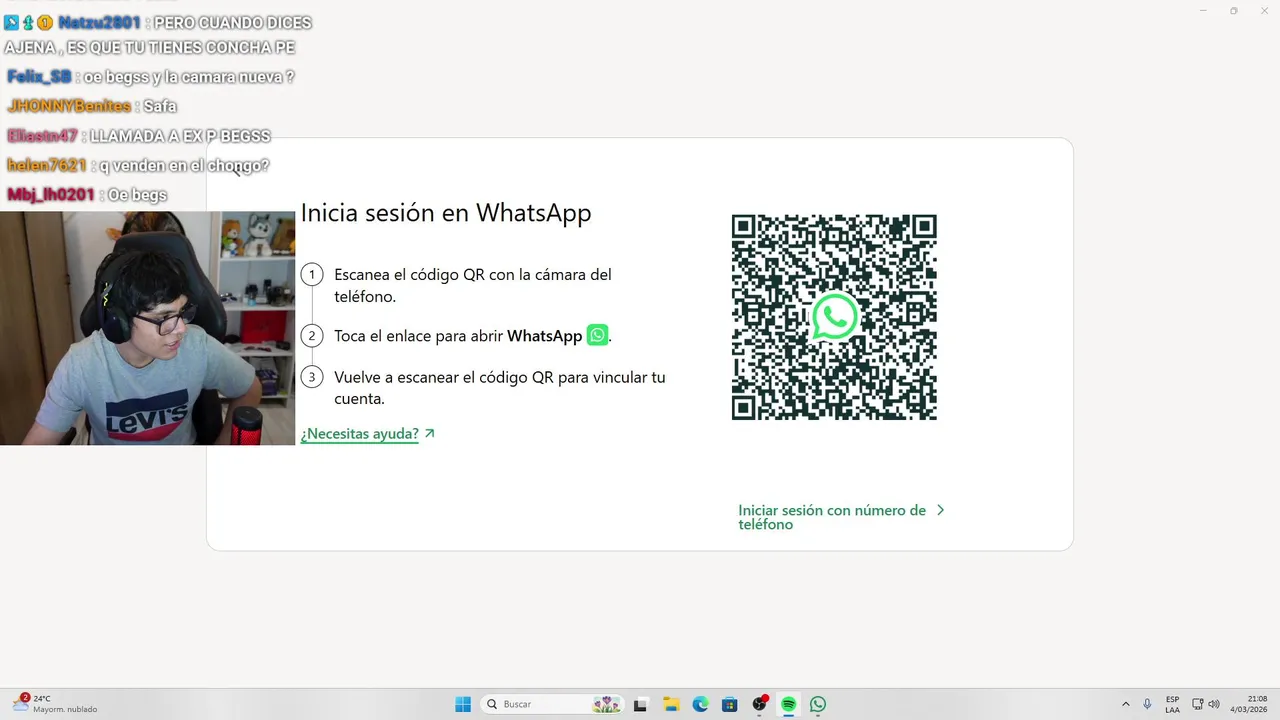Viewport: 1280px width, 720px height.
Task: Launch Microsoft Edge from the taskbar
Action: tap(701, 704)
